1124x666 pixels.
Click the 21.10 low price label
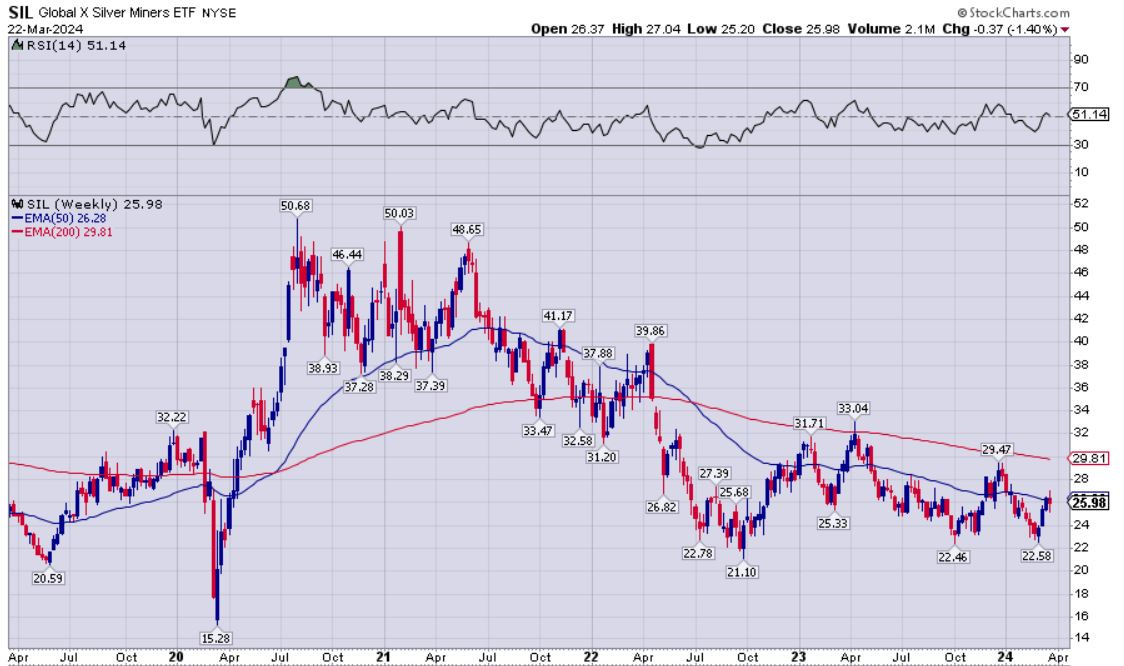(x=741, y=572)
